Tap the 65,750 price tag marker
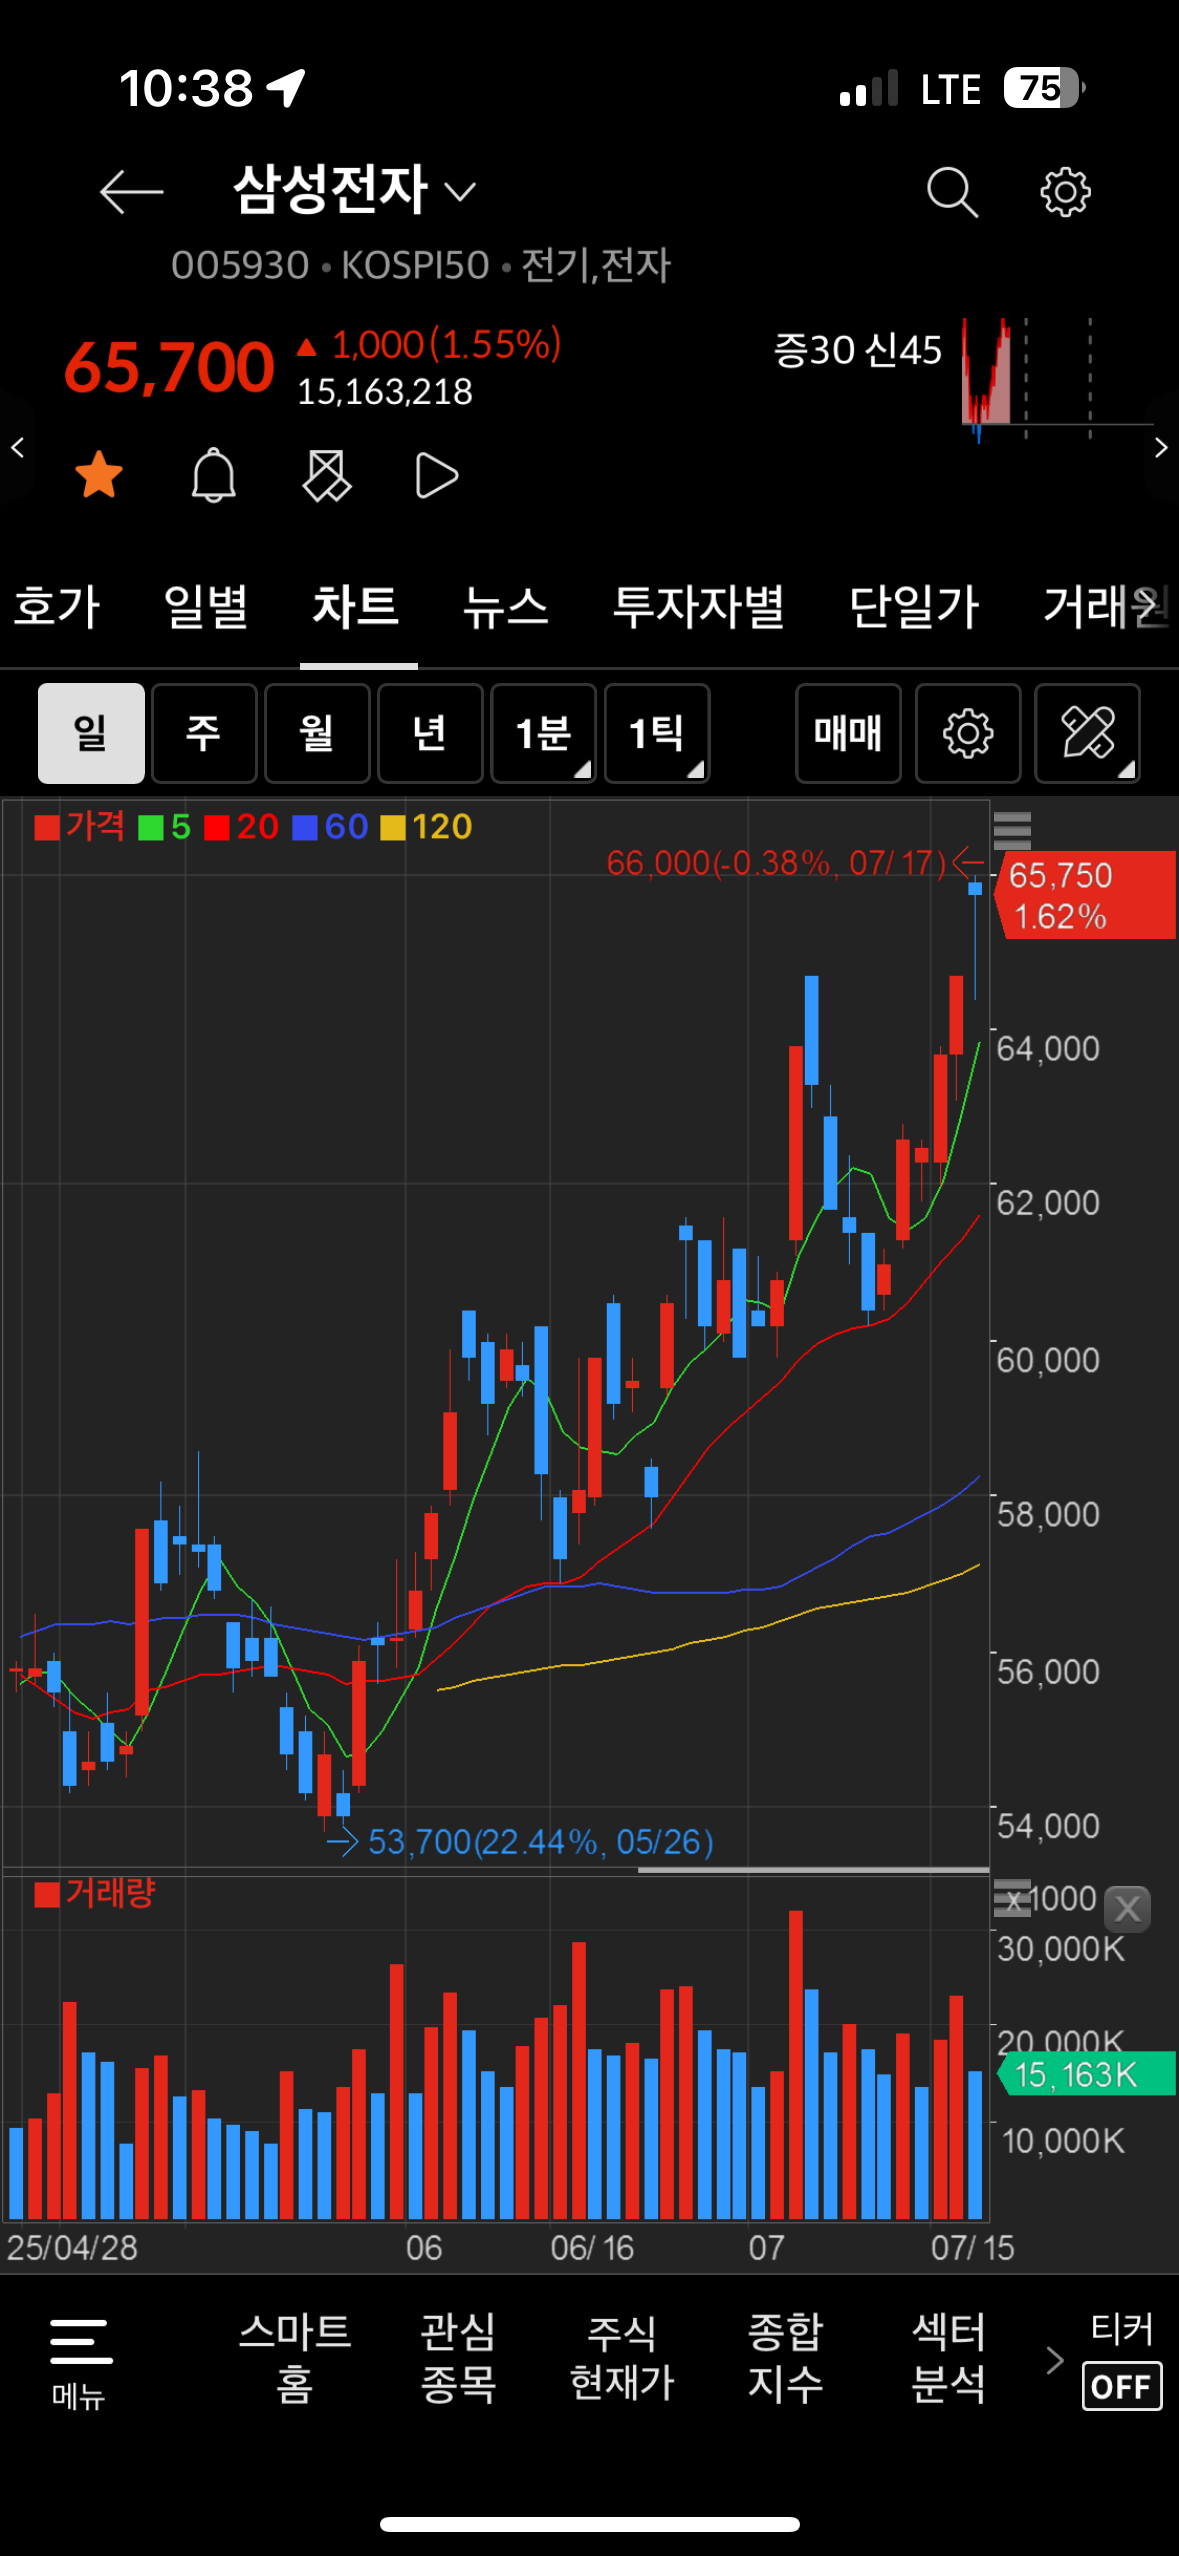 [x=1086, y=895]
